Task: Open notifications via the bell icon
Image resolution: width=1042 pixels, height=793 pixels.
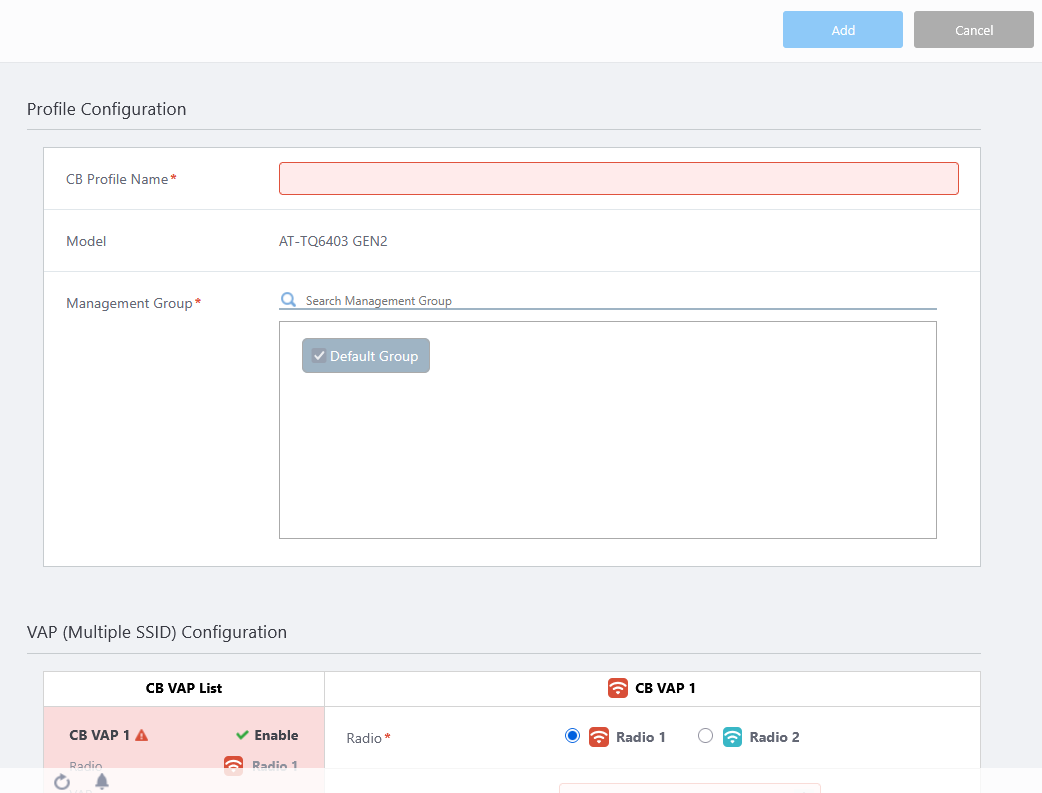Action: (x=102, y=781)
